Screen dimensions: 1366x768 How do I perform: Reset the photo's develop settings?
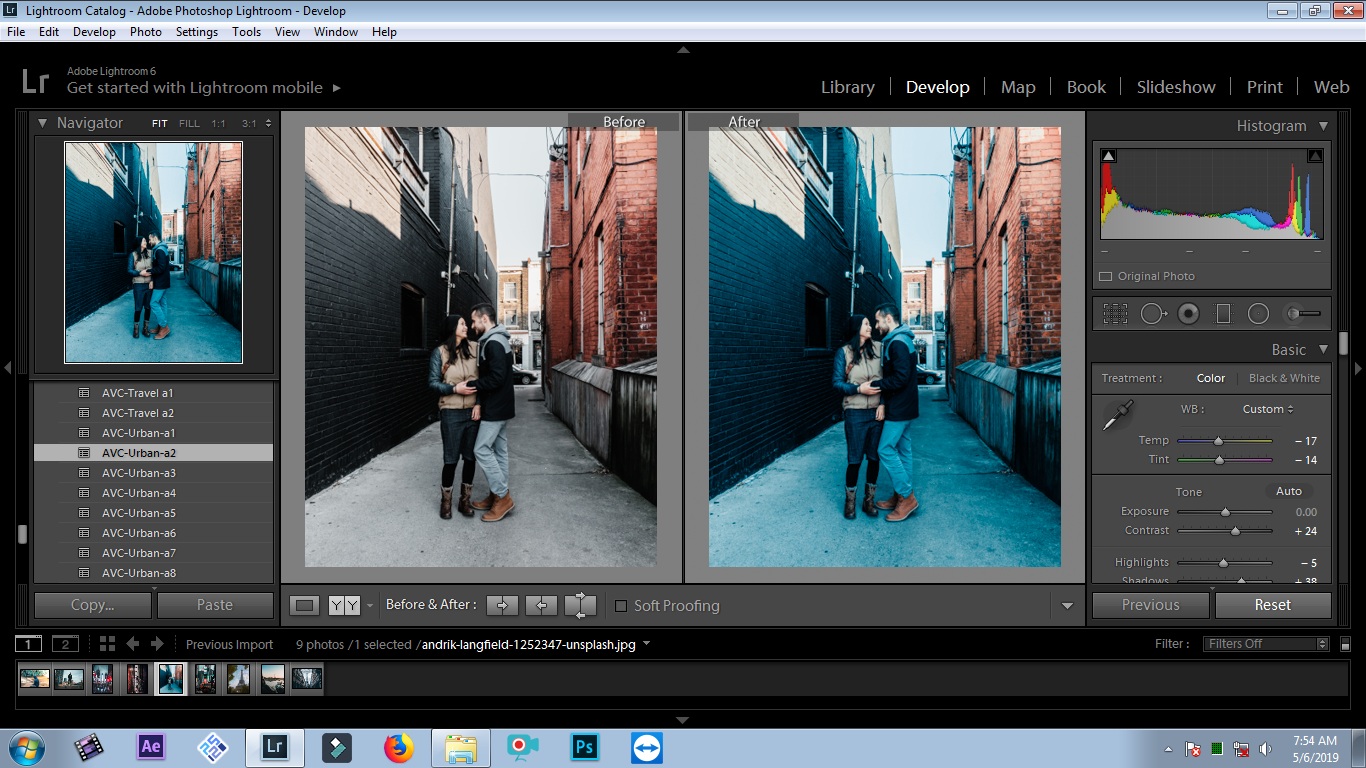1273,605
